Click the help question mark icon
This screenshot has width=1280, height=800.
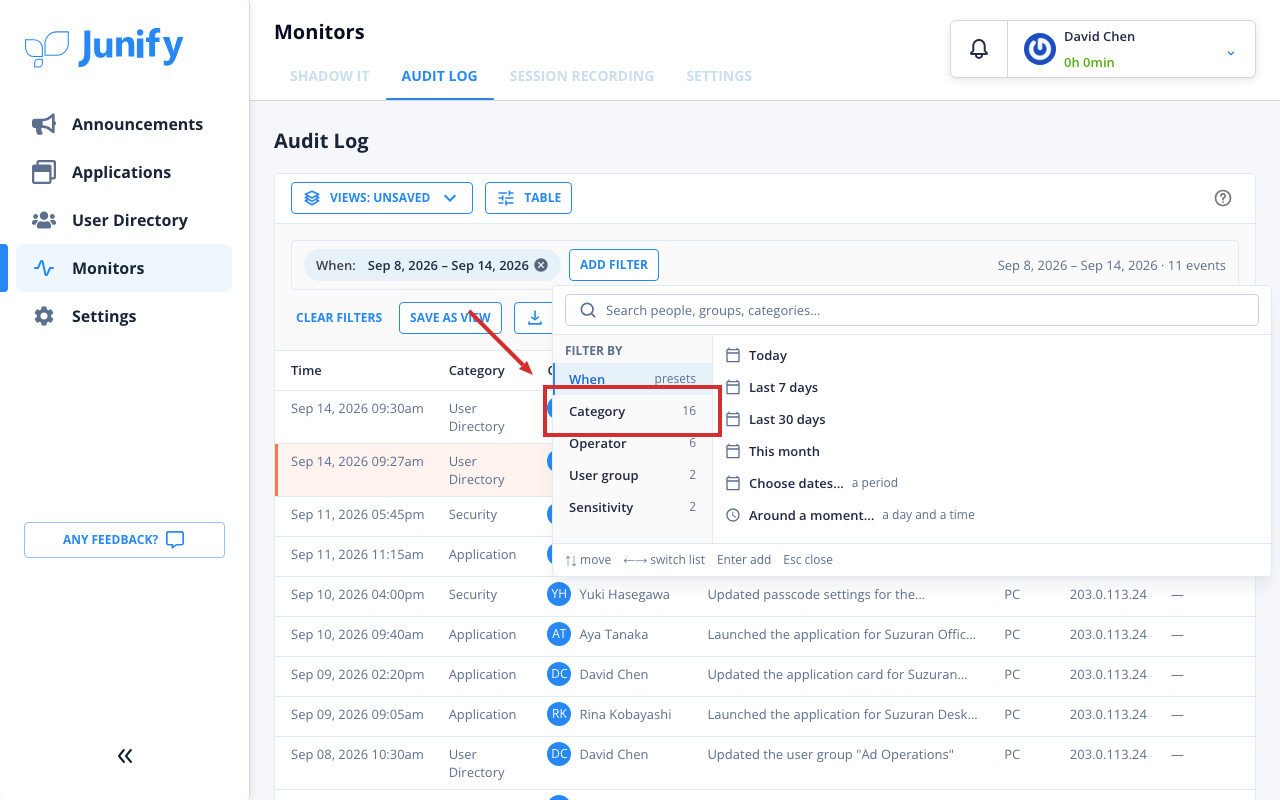tap(1222, 198)
